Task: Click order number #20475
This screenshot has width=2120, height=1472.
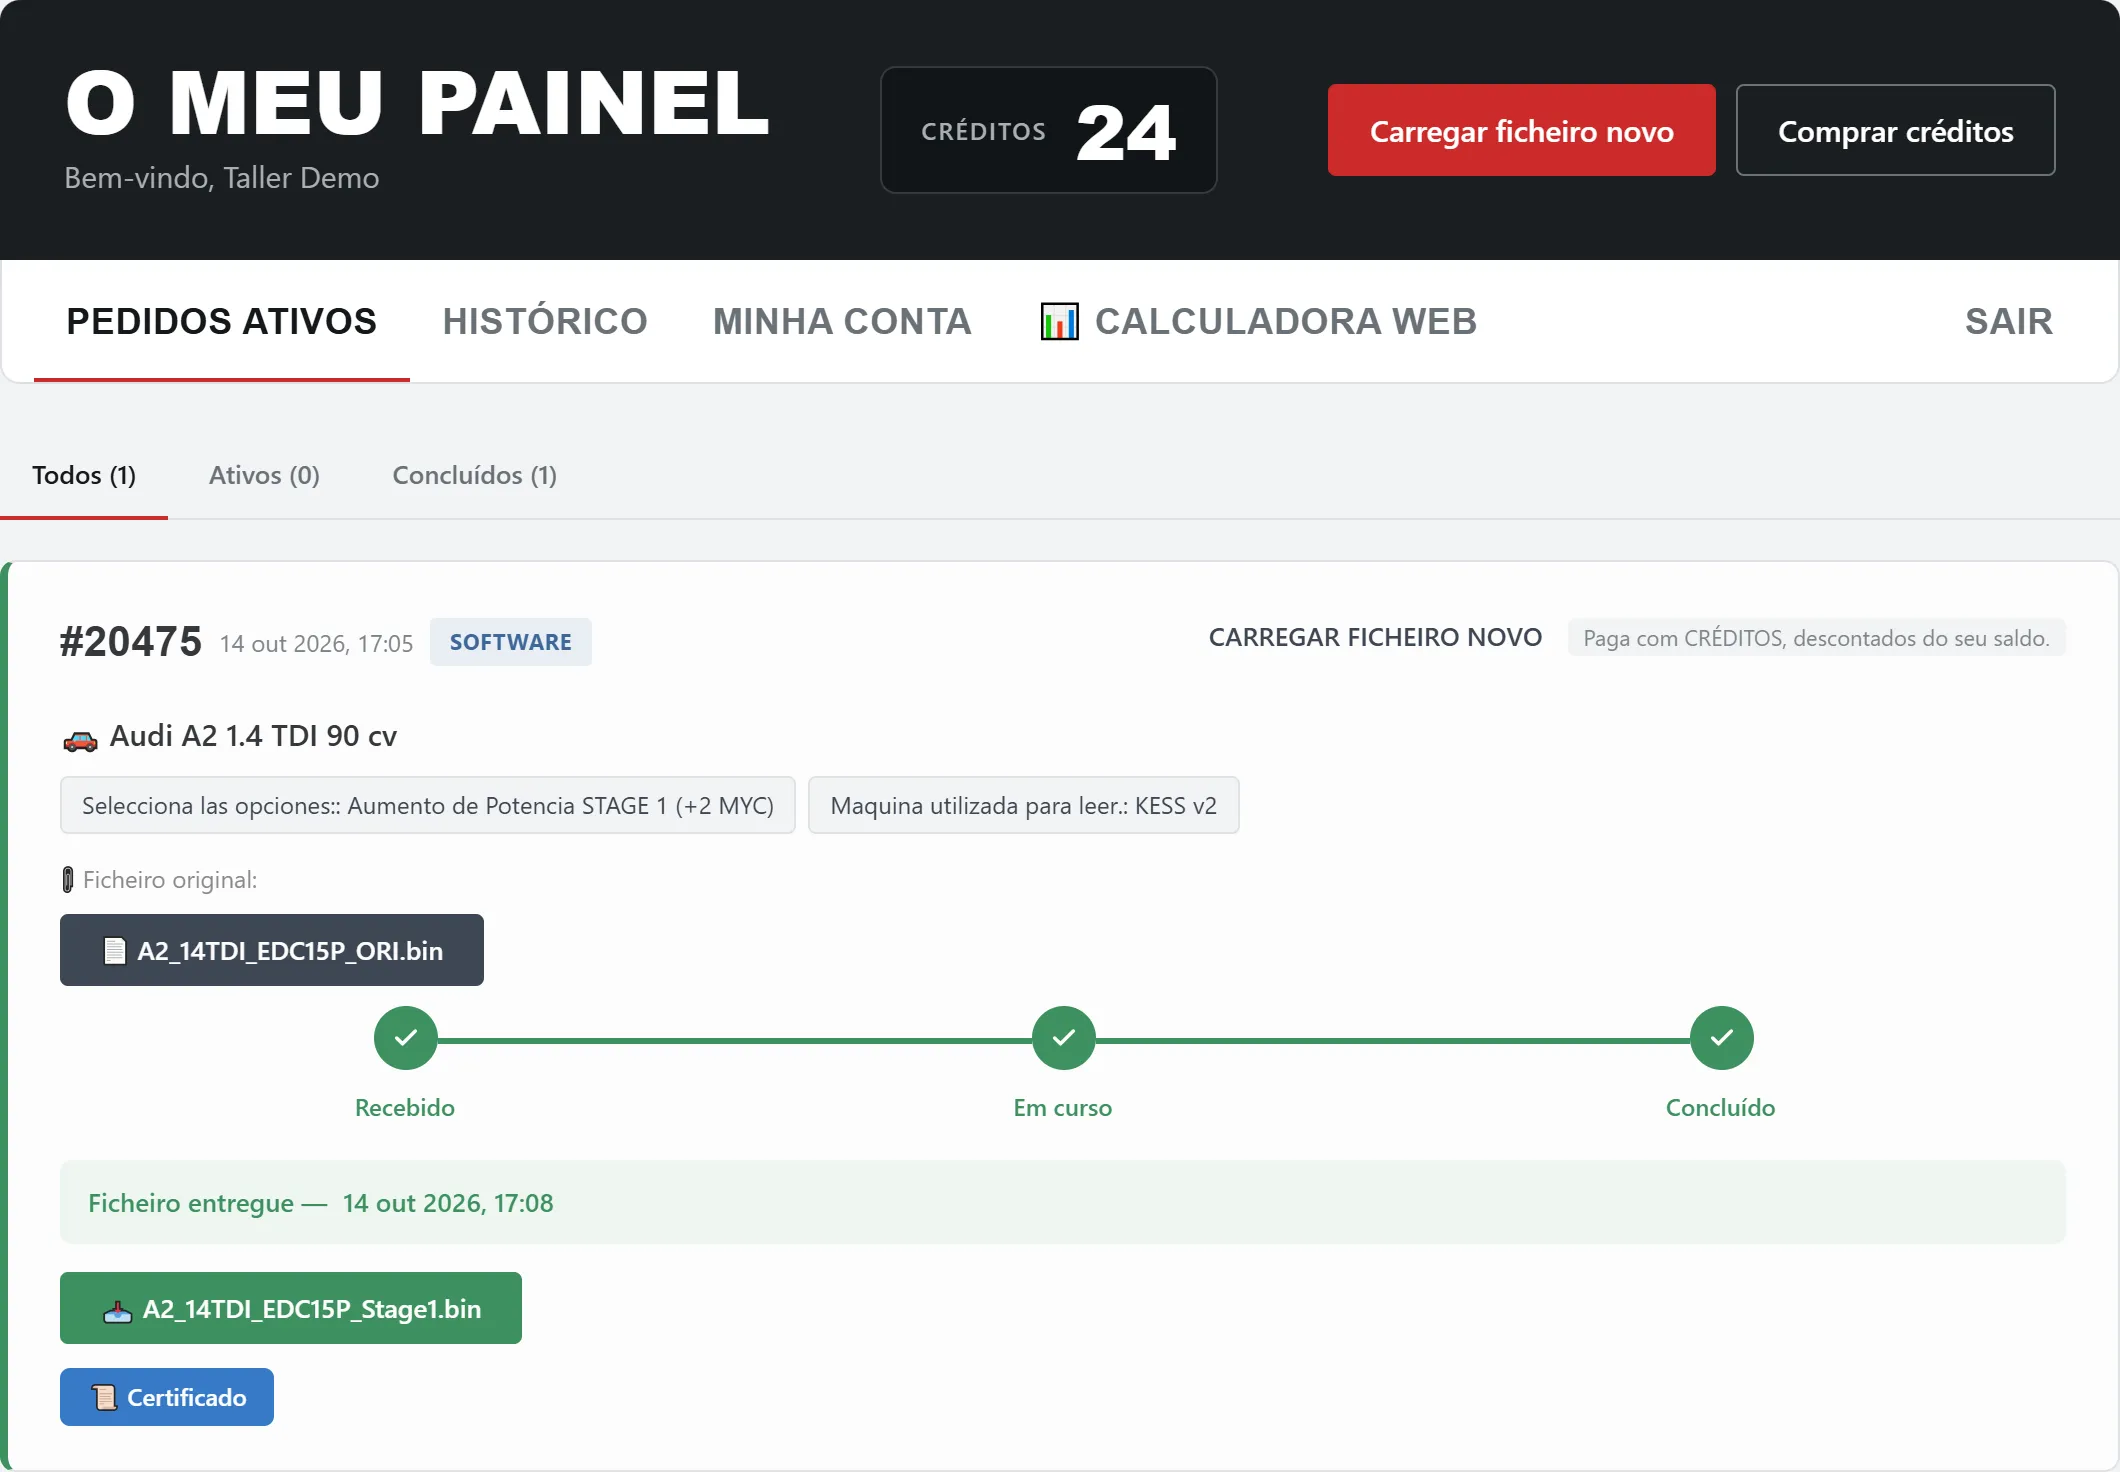Action: tap(130, 641)
